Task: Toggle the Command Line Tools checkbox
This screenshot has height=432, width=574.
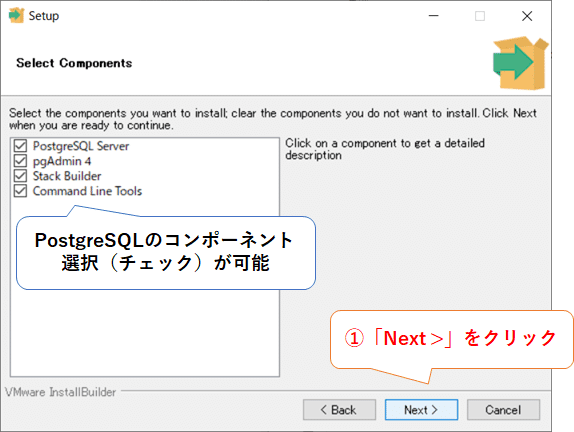Action: pos(20,191)
